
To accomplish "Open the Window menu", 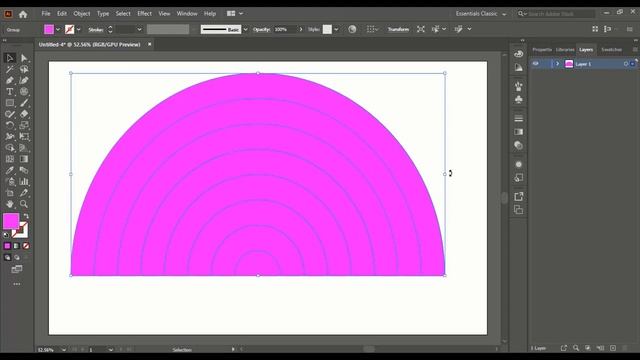I will pos(187,13).
